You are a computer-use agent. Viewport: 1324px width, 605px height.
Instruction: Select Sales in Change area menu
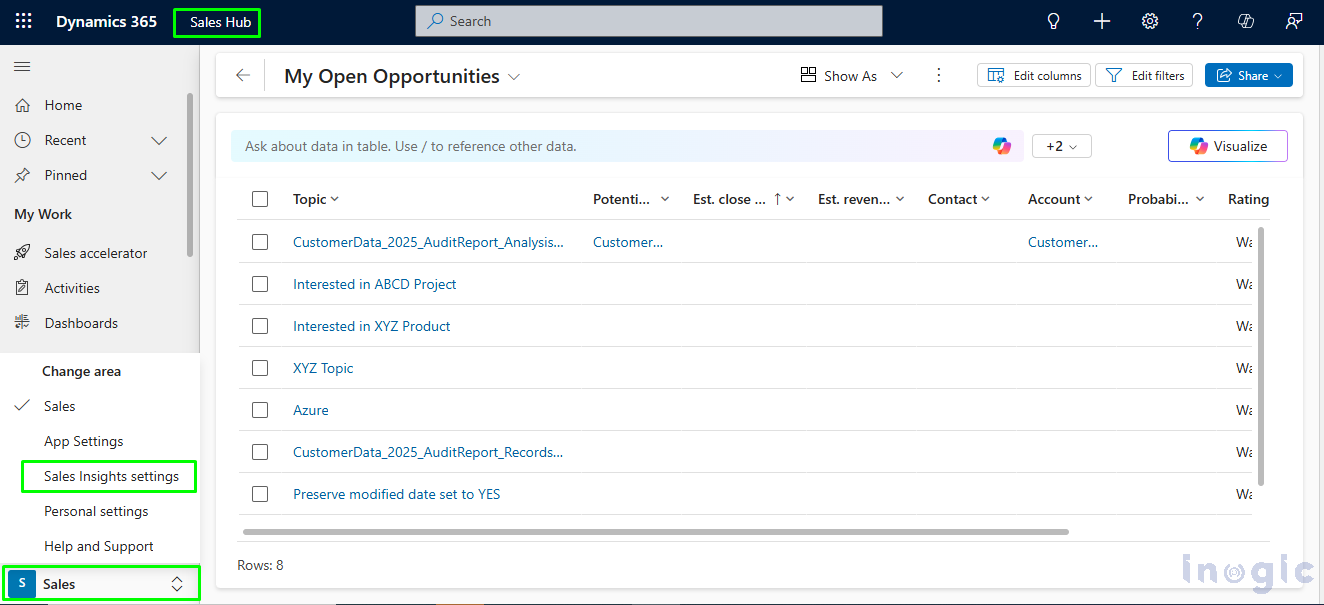60,406
